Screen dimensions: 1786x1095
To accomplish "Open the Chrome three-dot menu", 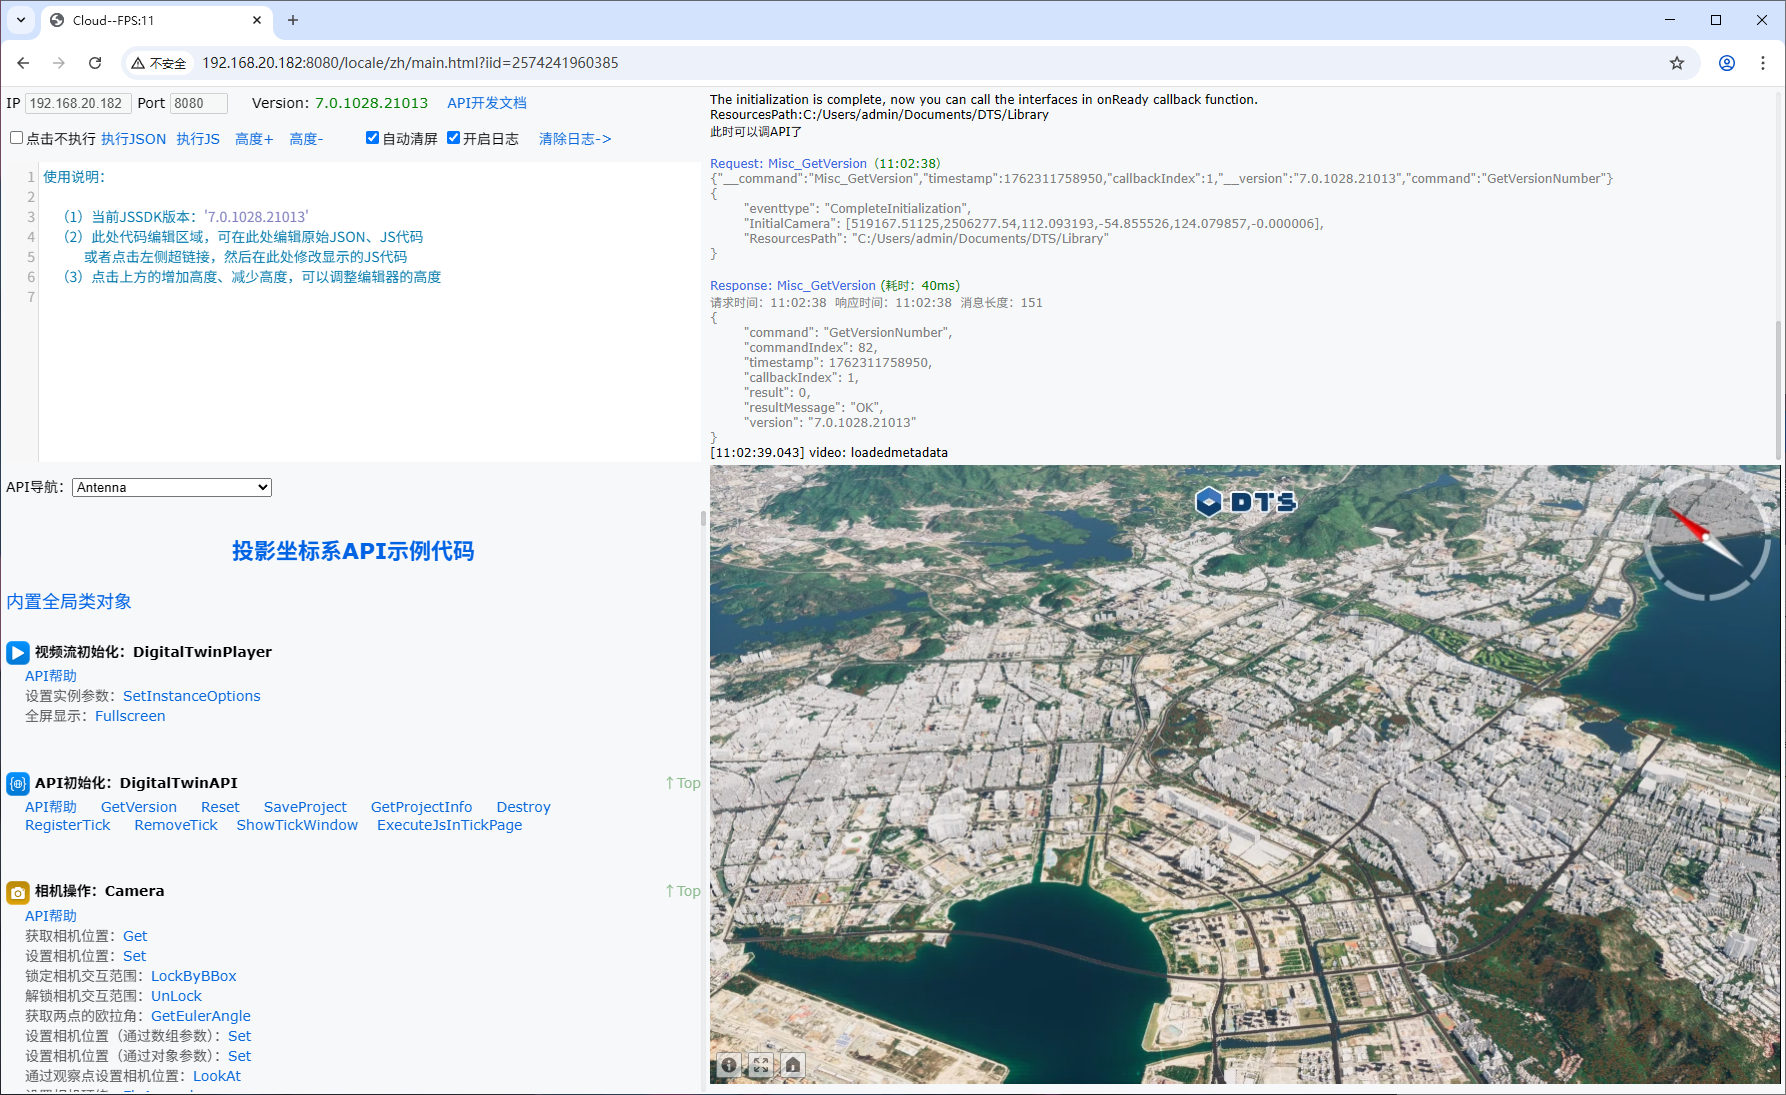I will (x=1763, y=63).
